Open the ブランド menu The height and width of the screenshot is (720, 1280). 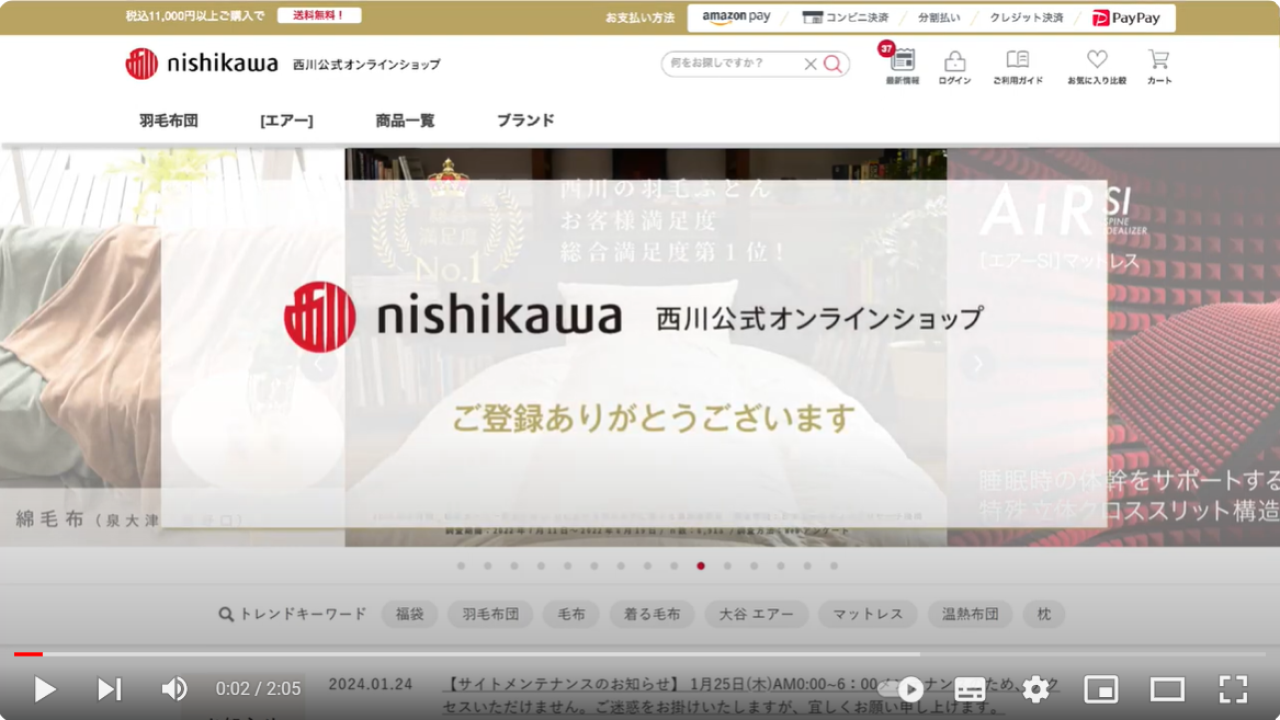coord(525,120)
